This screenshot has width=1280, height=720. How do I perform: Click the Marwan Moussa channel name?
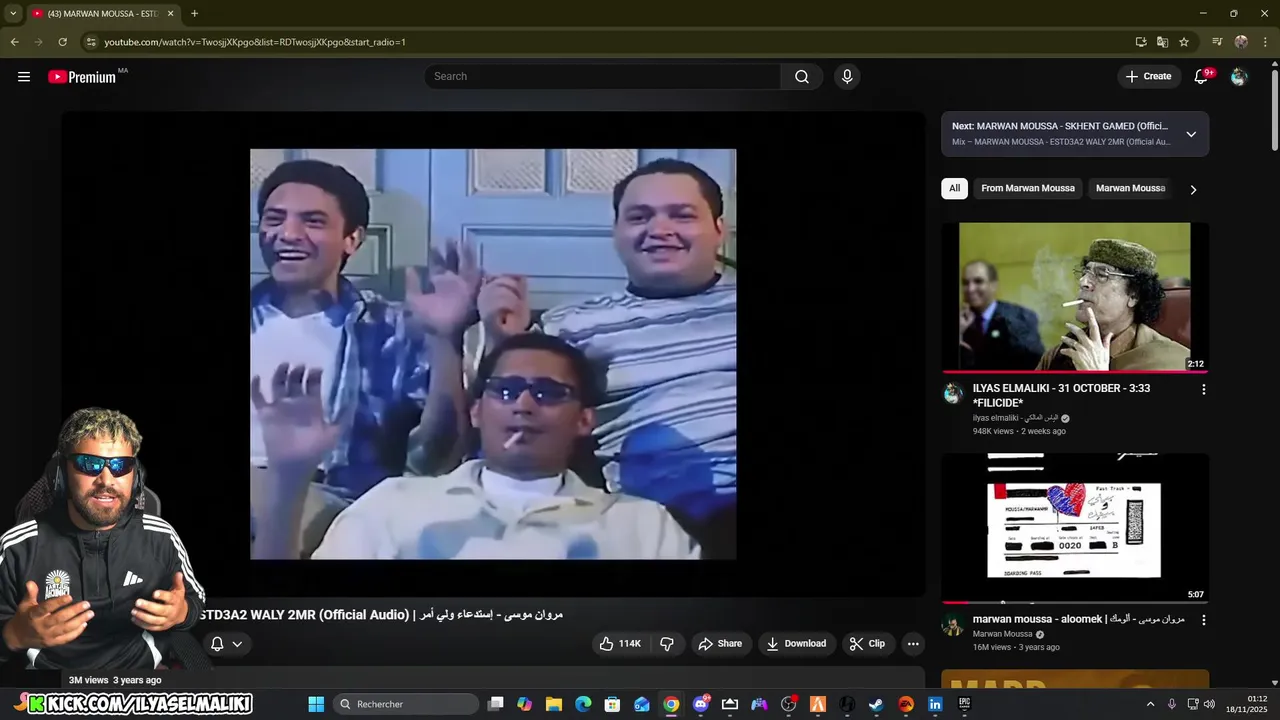click(x=1002, y=634)
